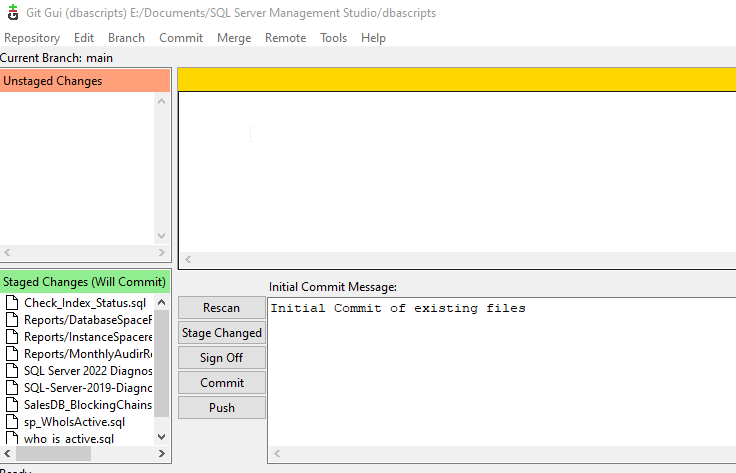Click file icon beside Reports/InstanceSpace entry
The height and width of the screenshot is (473, 736).
pyautogui.click(x=12, y=337)
